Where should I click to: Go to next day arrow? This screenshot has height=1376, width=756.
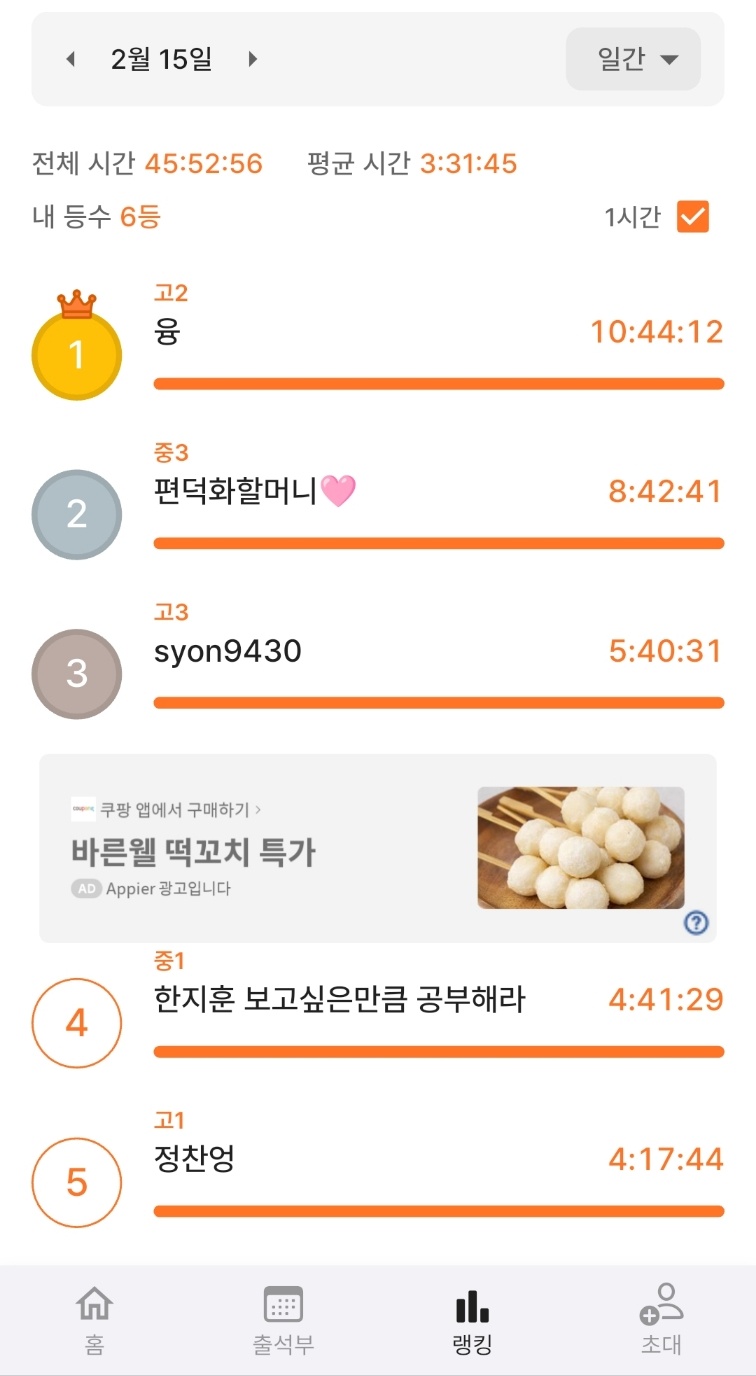point(252,60)
